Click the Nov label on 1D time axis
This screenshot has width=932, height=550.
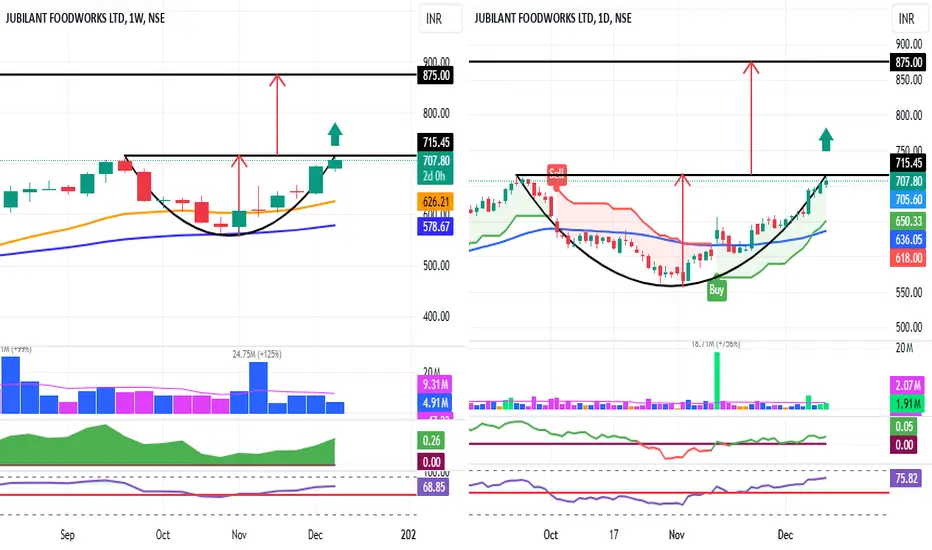[676, 535]
